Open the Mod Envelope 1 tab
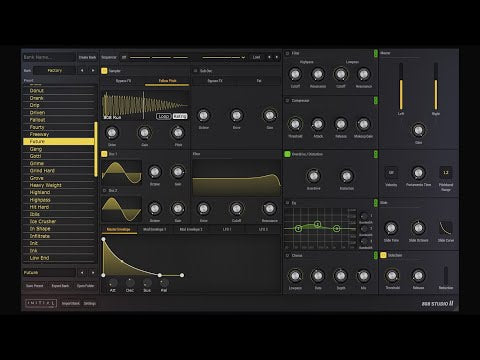 [155, 229]
